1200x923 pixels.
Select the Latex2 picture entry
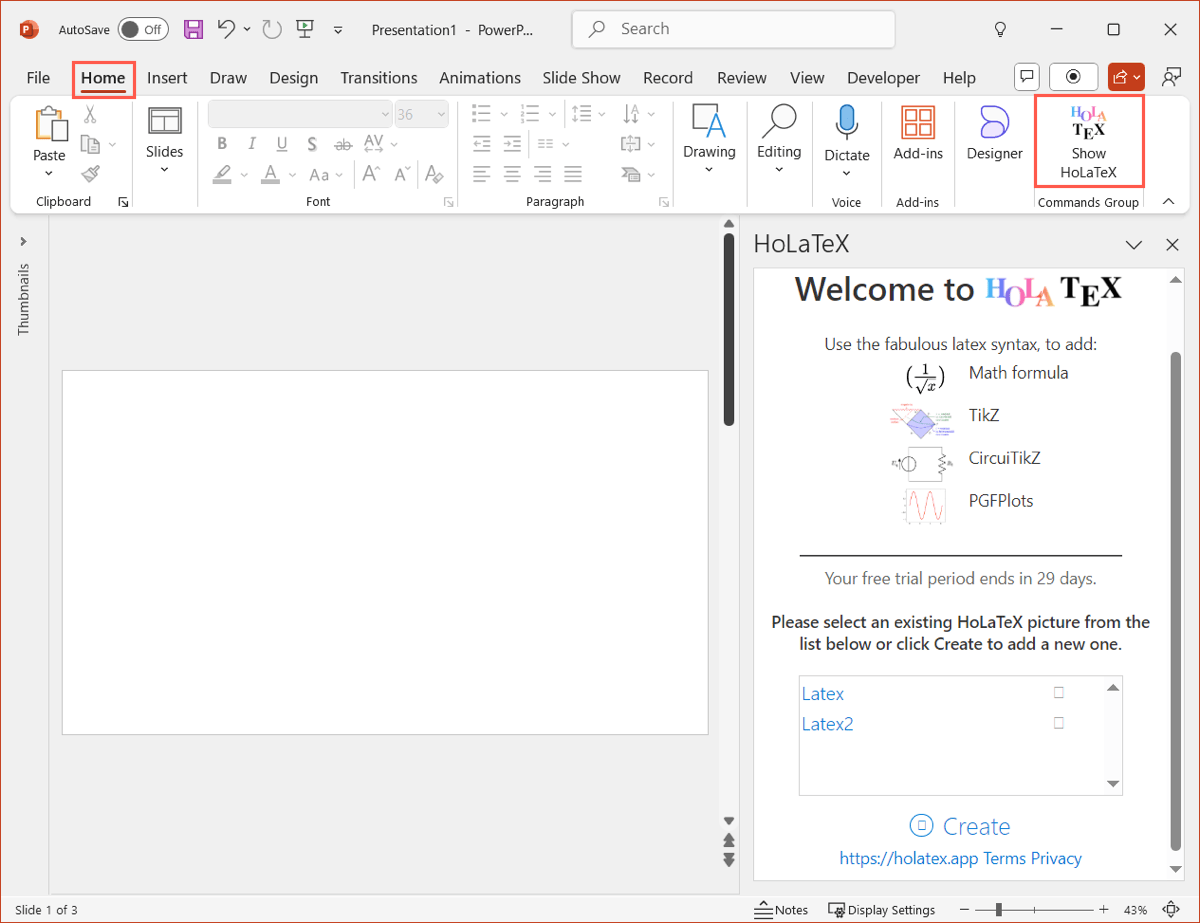[828, 723]
